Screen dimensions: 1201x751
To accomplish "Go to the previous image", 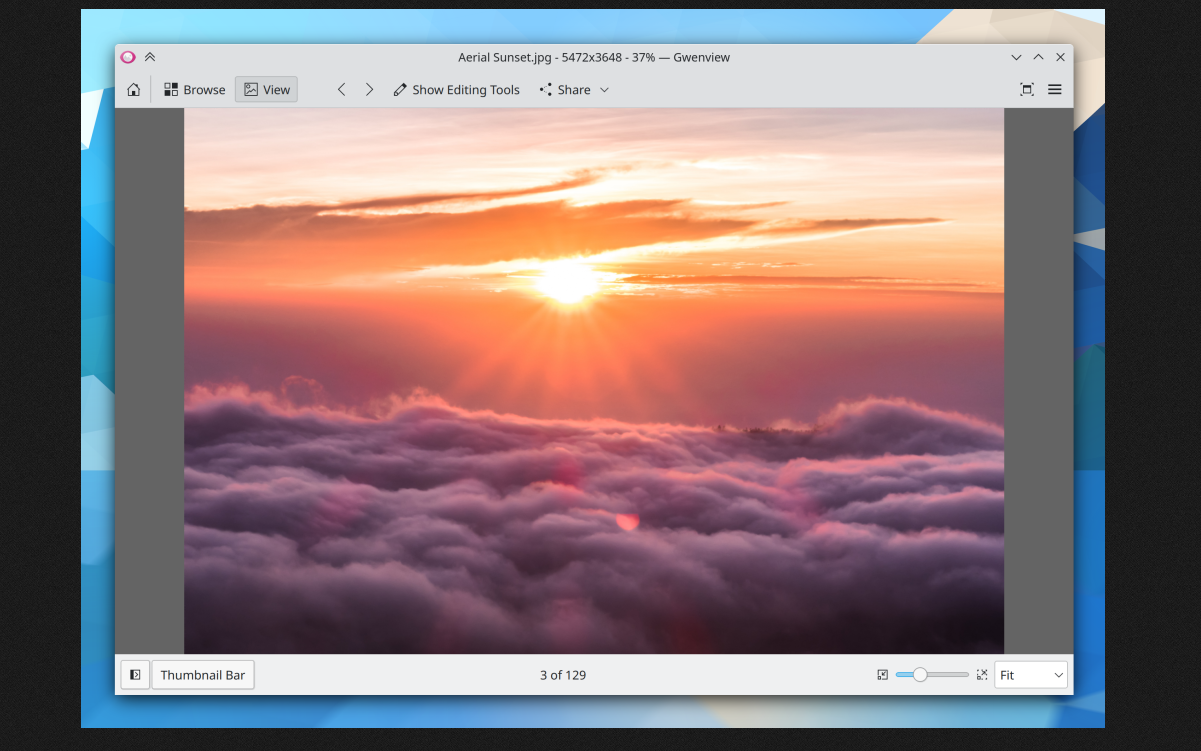I will pos(341,90).
